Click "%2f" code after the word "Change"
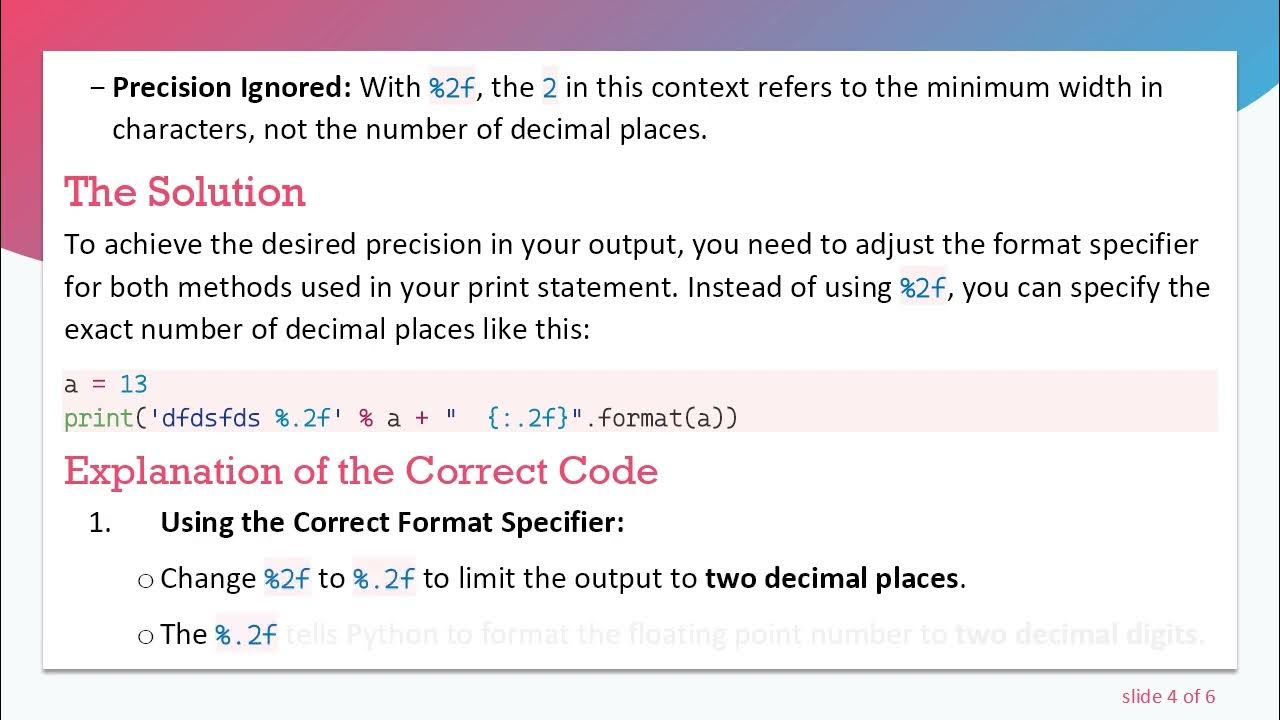Image resolution: width=1280 pixels, height=720 pixels. 287,579
